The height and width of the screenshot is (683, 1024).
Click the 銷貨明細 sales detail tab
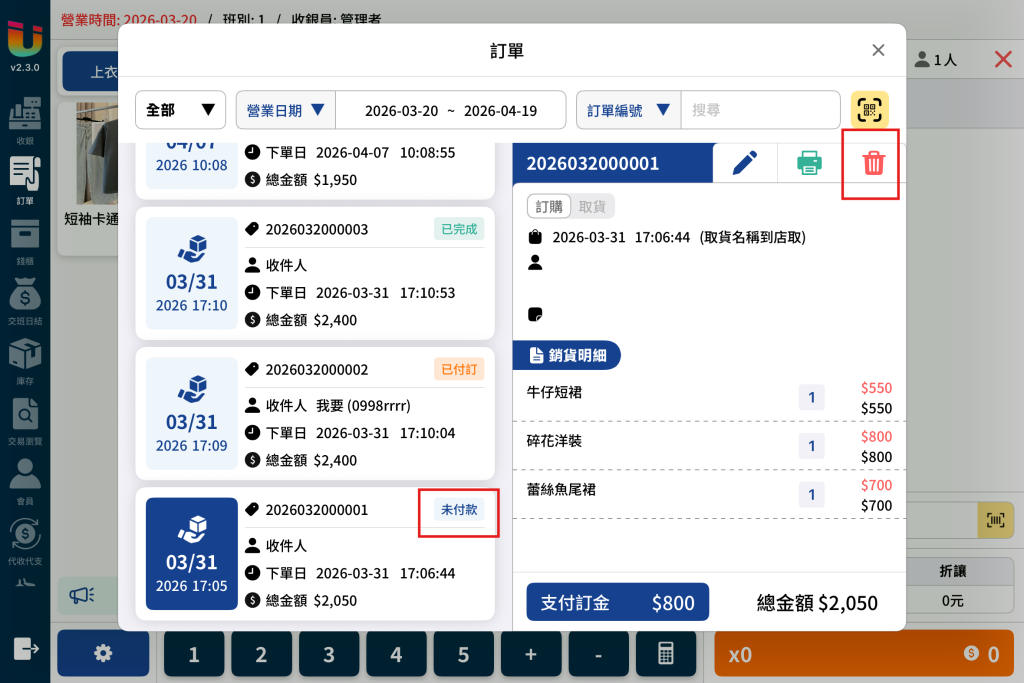pyautogui.click(x=567, y=355)
